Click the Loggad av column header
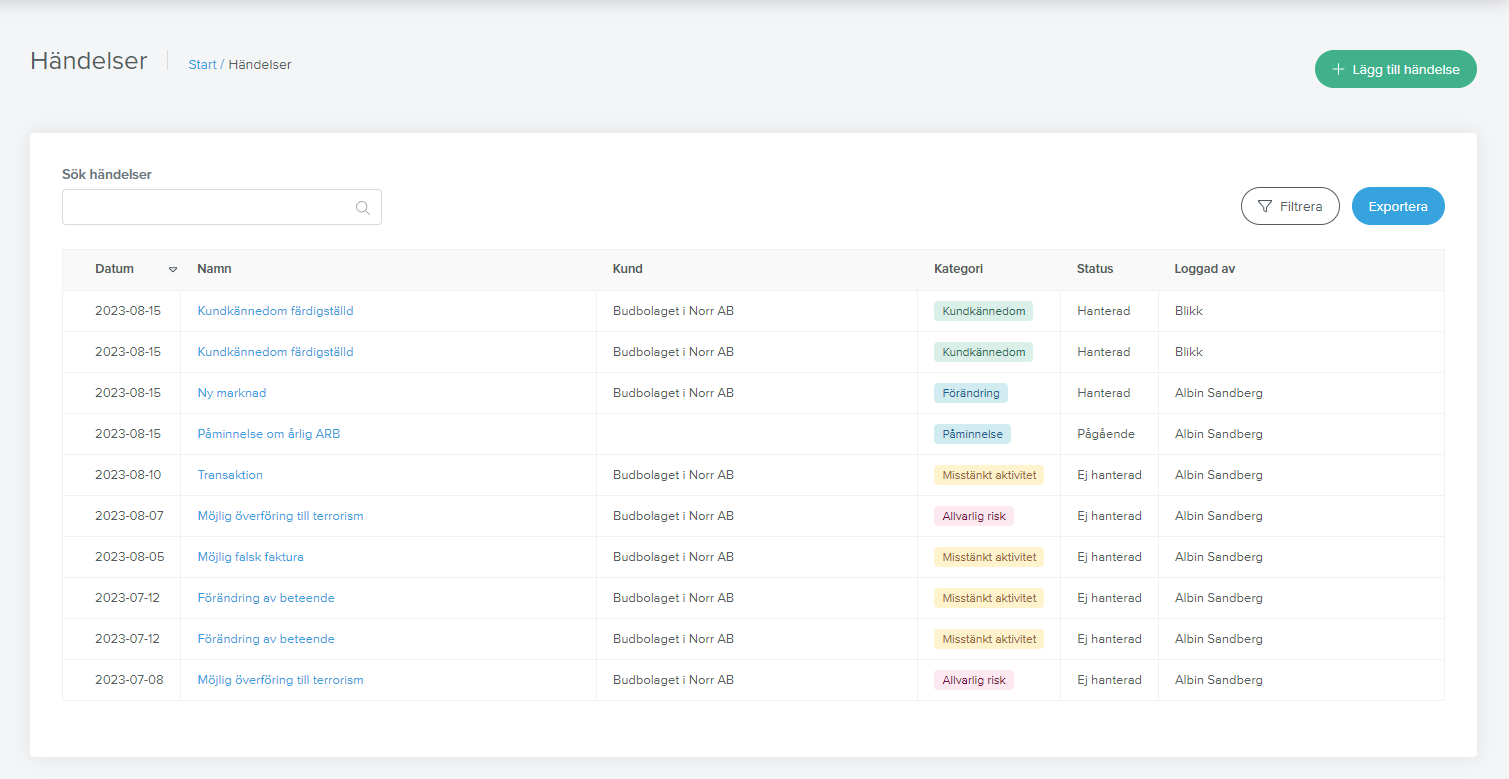 pyautogui.click(x=1205, y=269)
